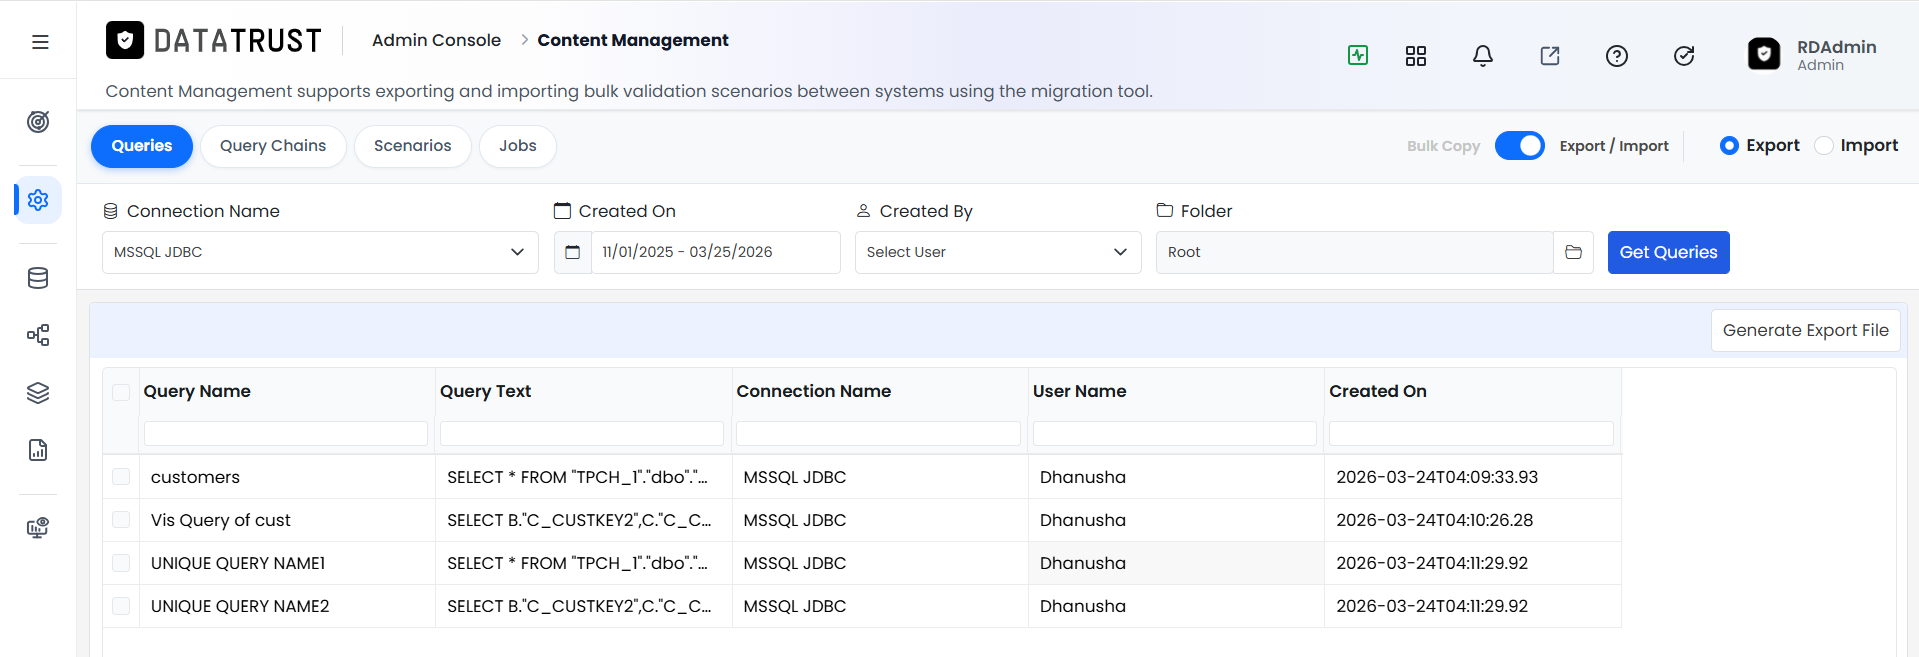Sort by the Connection Name column header
Screen dimensions: 1919x657
click(x=813, y=391)
